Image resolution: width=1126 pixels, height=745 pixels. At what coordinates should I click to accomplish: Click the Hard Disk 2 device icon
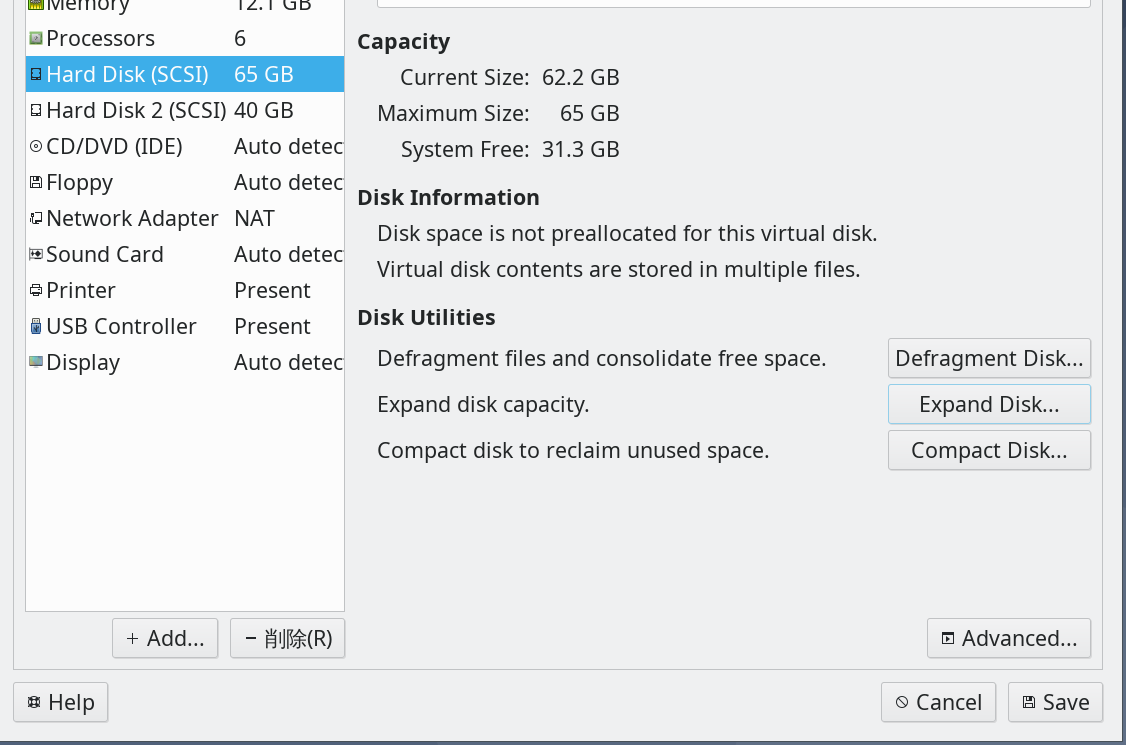(x=36, y=111)
